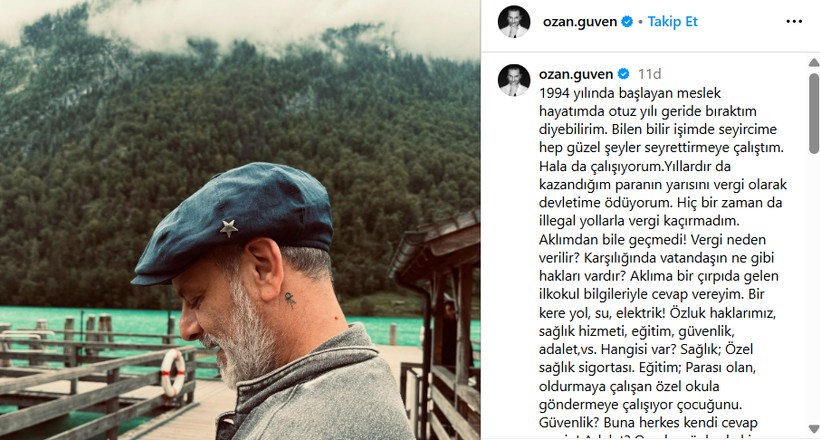Click the Takip Et follow button

pos(673,21)
